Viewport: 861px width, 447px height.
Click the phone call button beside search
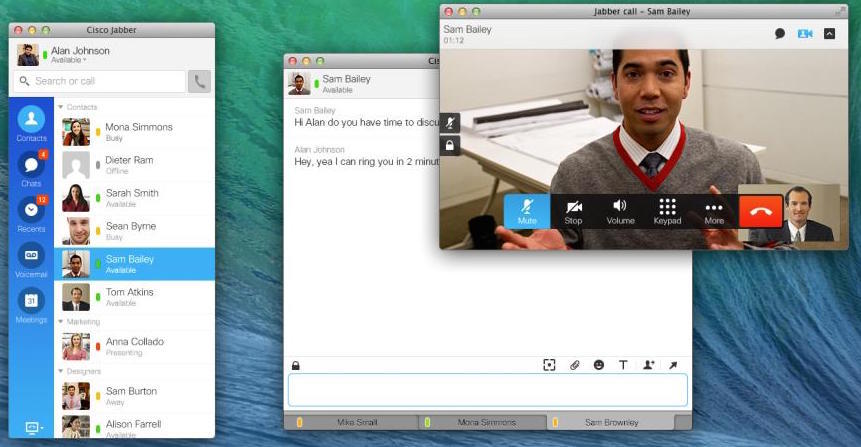[199, 82]
